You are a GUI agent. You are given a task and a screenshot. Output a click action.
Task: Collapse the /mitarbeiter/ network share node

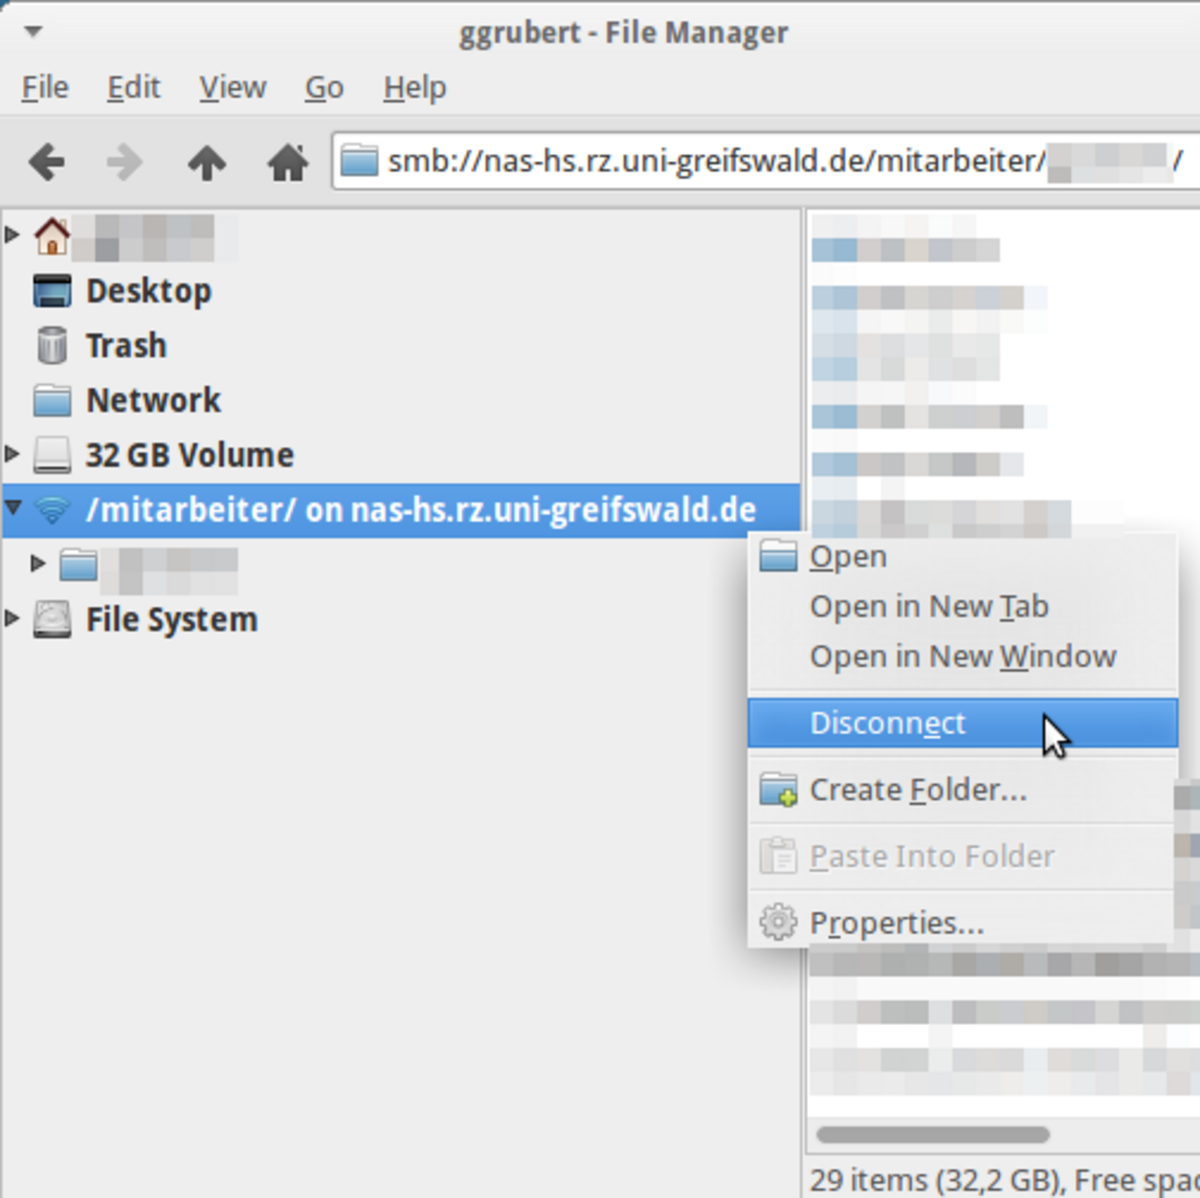(13, 508)
